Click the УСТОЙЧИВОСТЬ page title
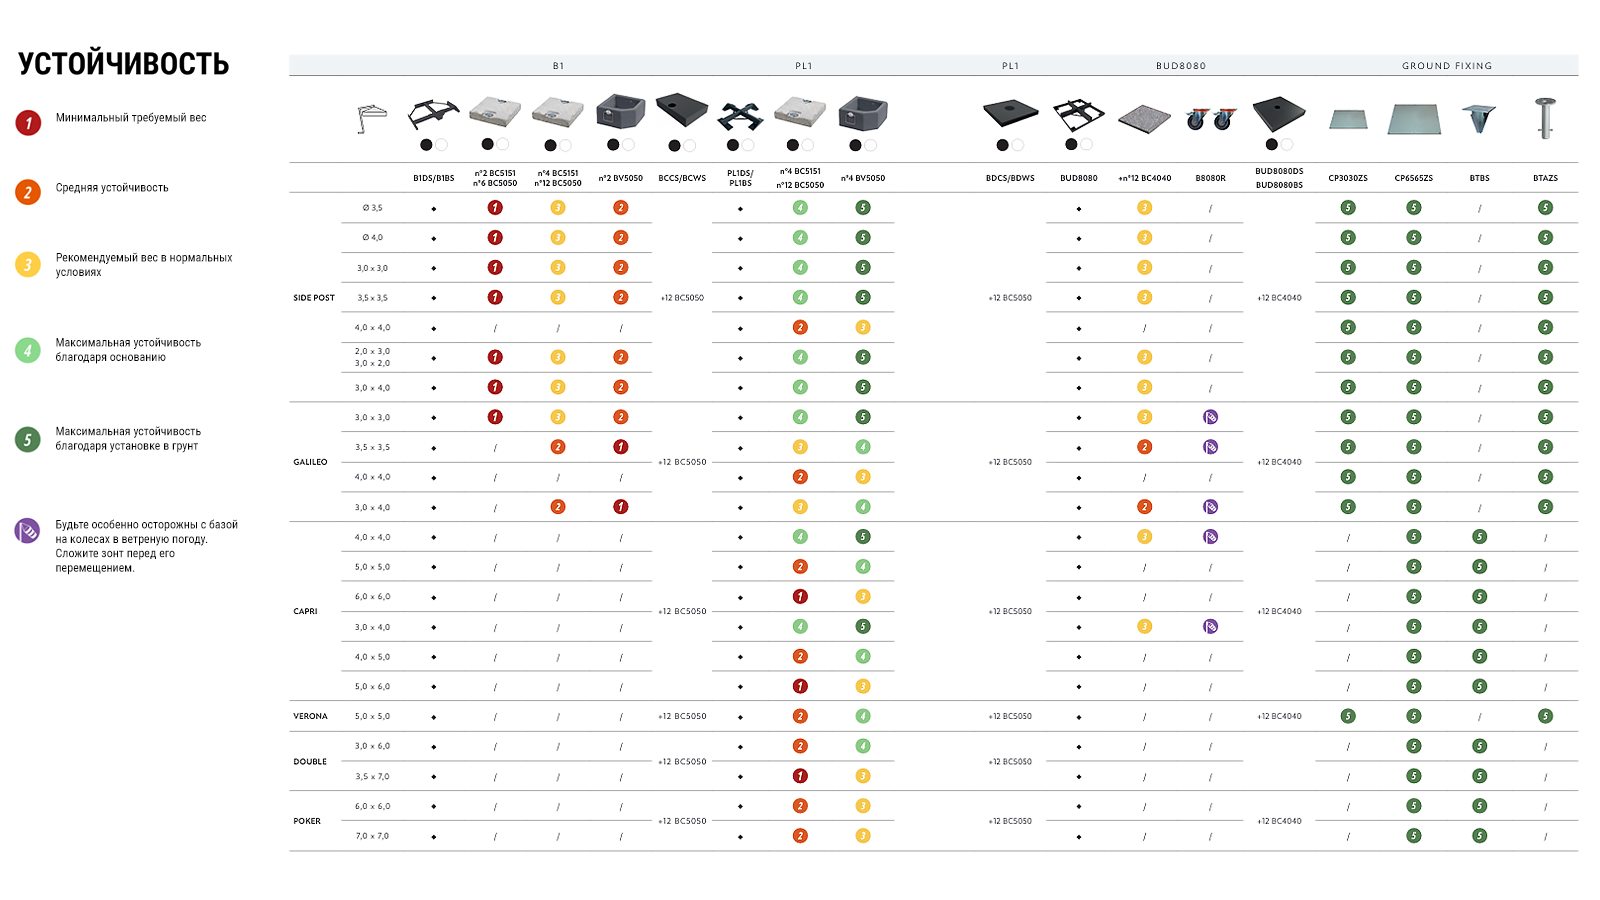1600x900 pixels. (x=124, y=64)
